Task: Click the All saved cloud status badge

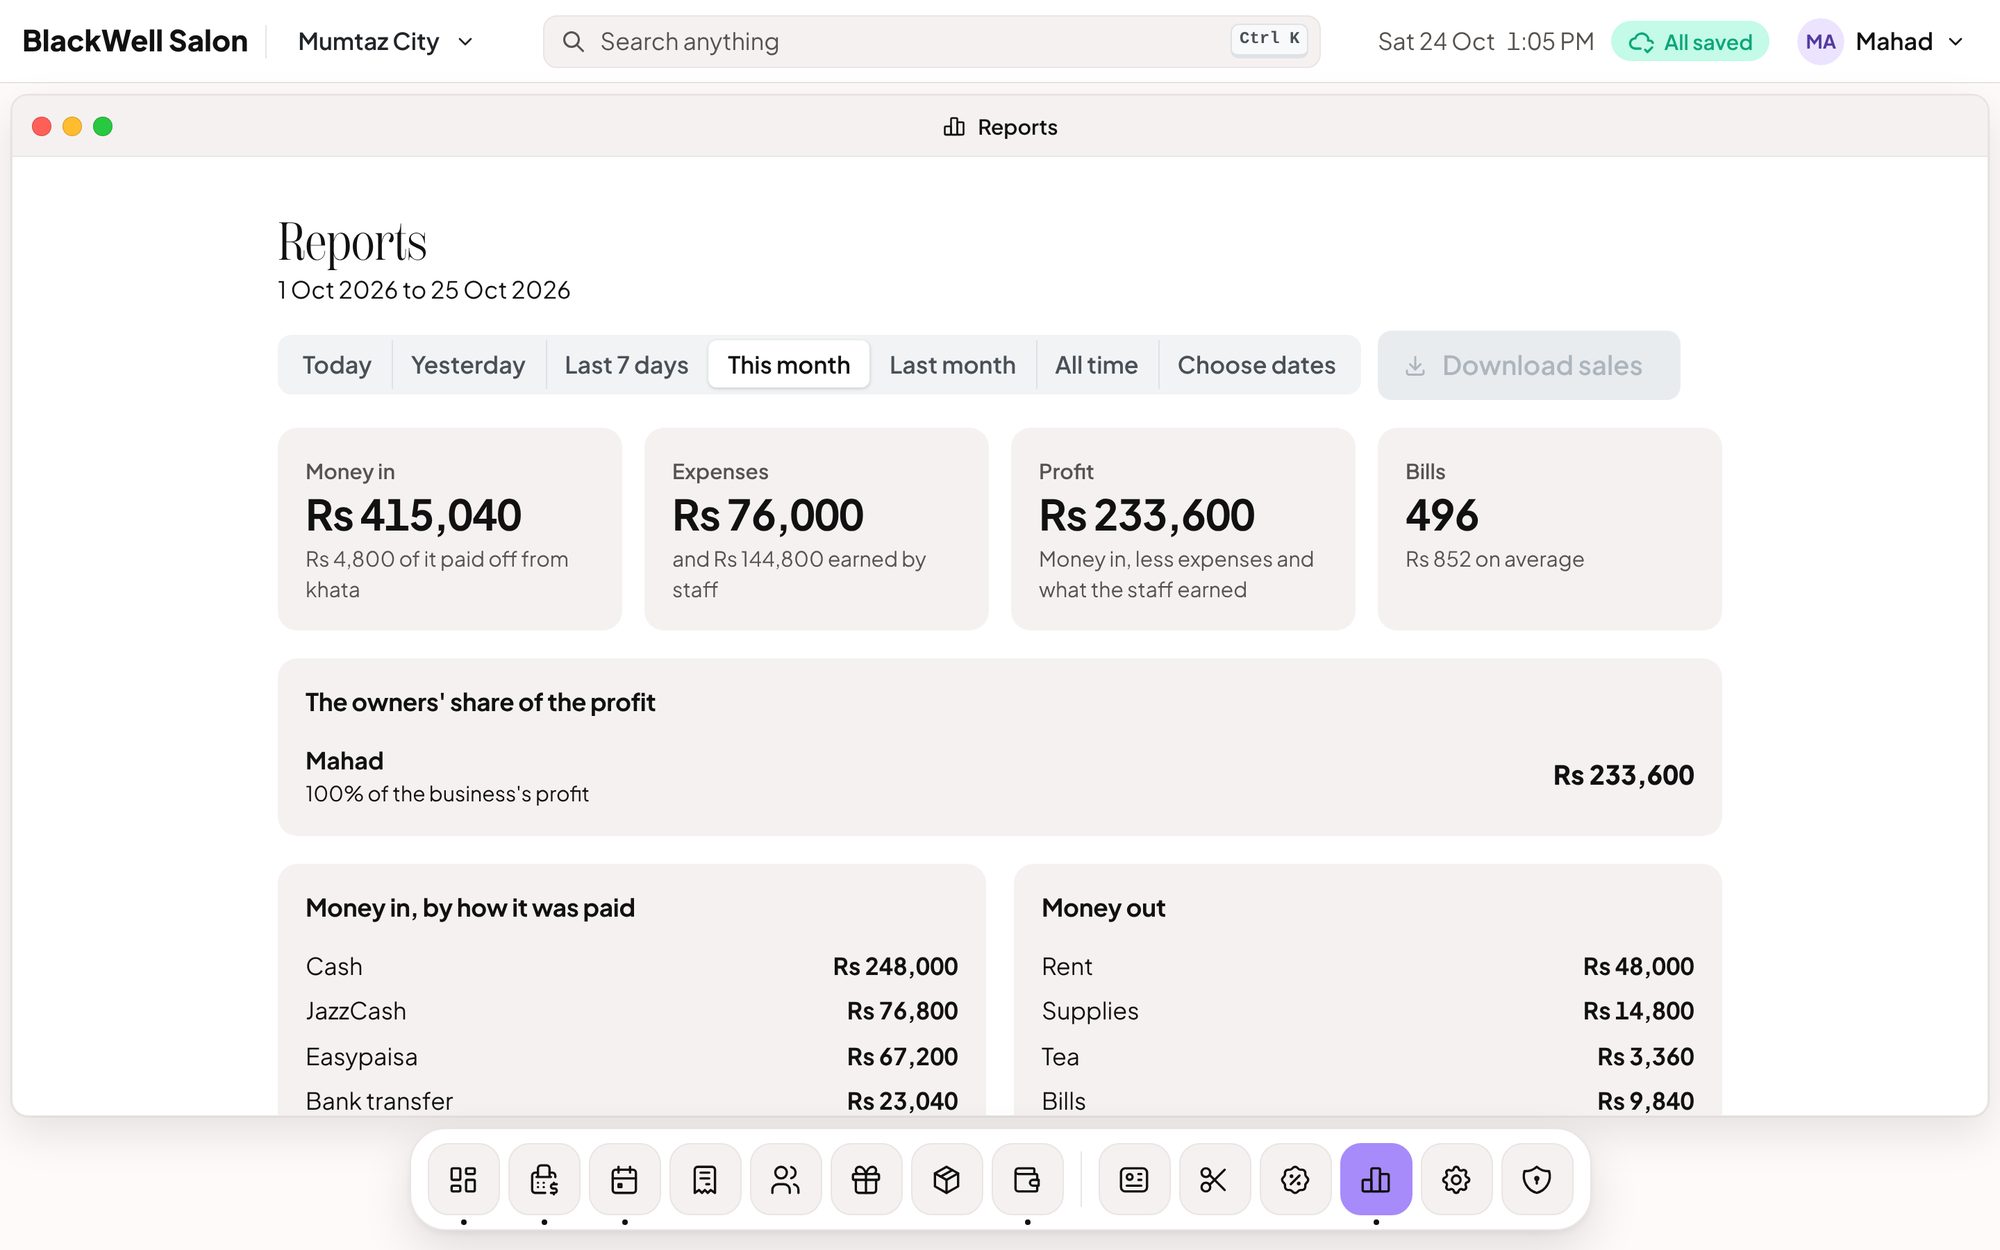Action: point(1690,42)
